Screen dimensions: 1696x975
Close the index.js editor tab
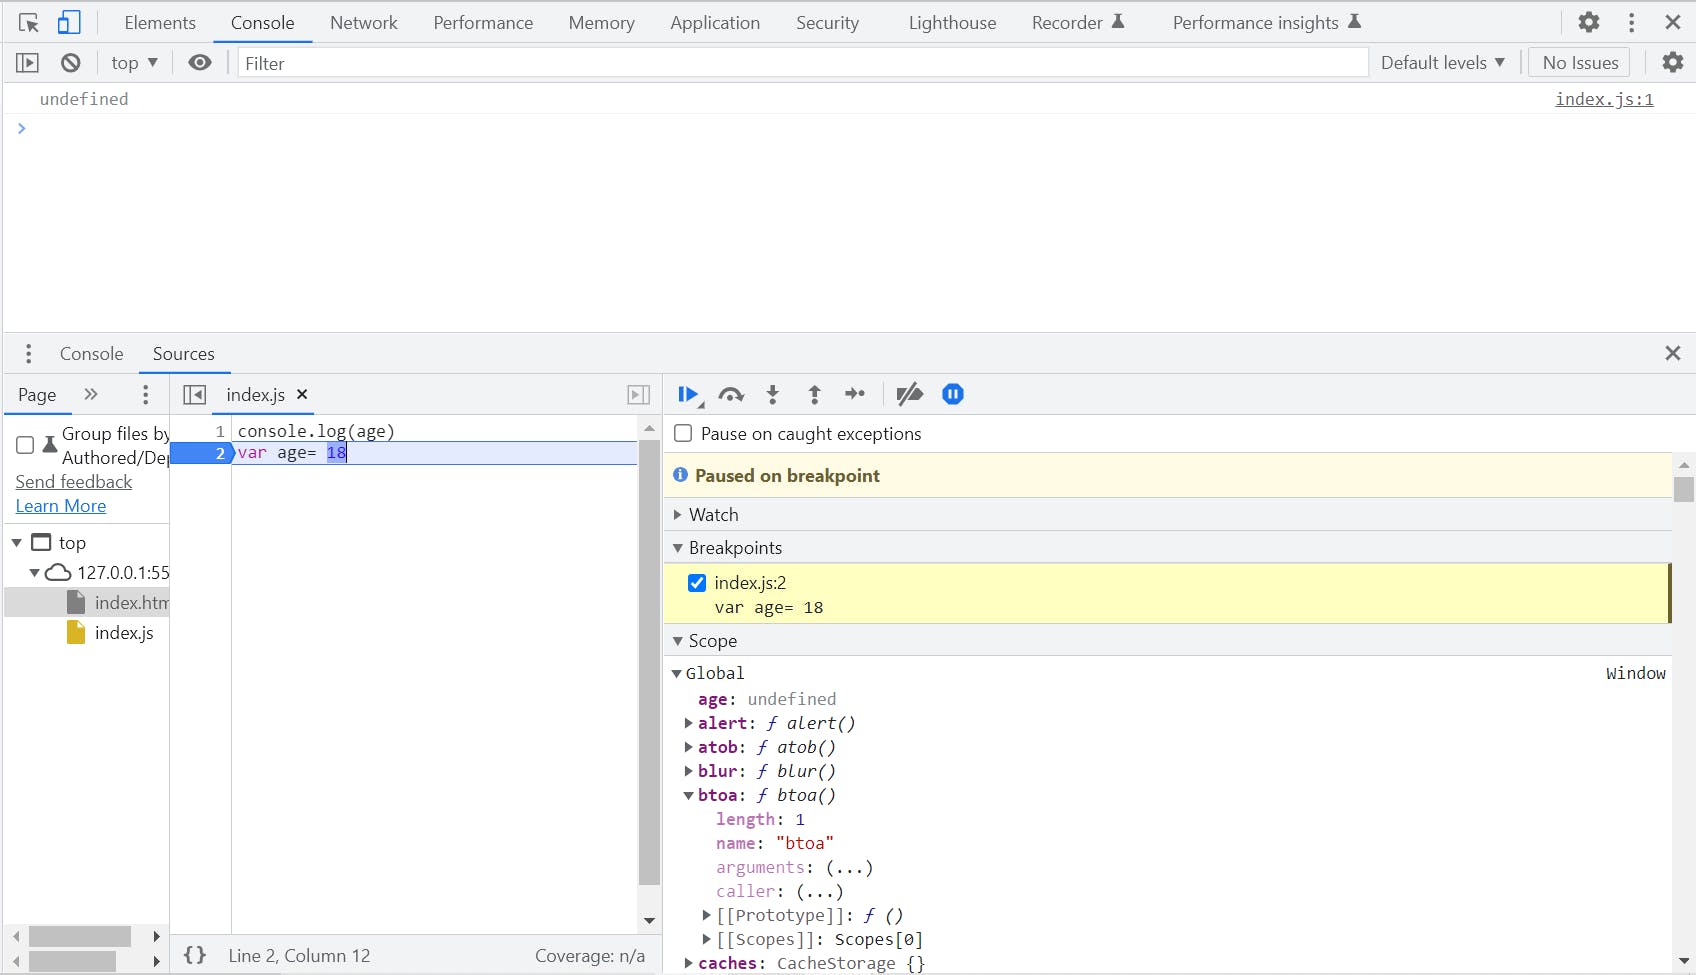(x=302, y=394)
